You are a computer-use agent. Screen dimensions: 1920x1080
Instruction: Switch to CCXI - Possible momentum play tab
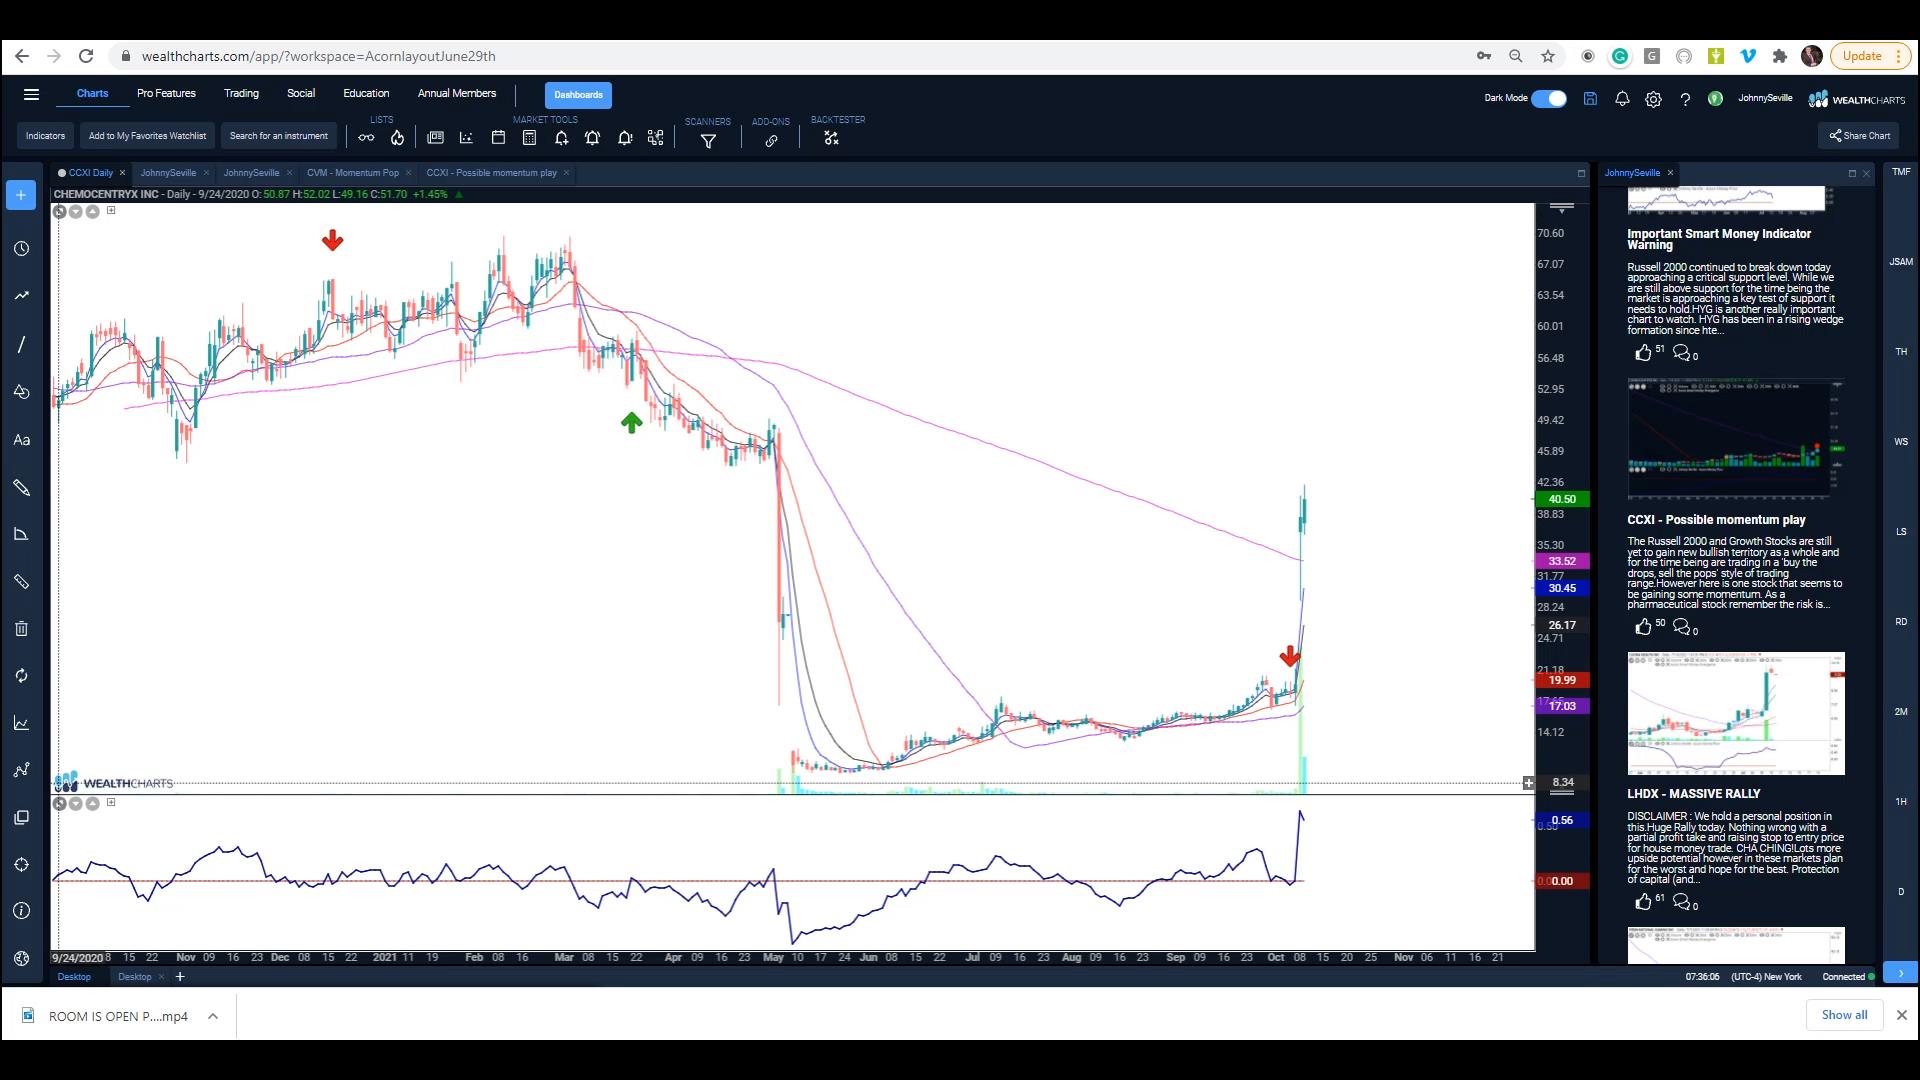tap(491, 173)
